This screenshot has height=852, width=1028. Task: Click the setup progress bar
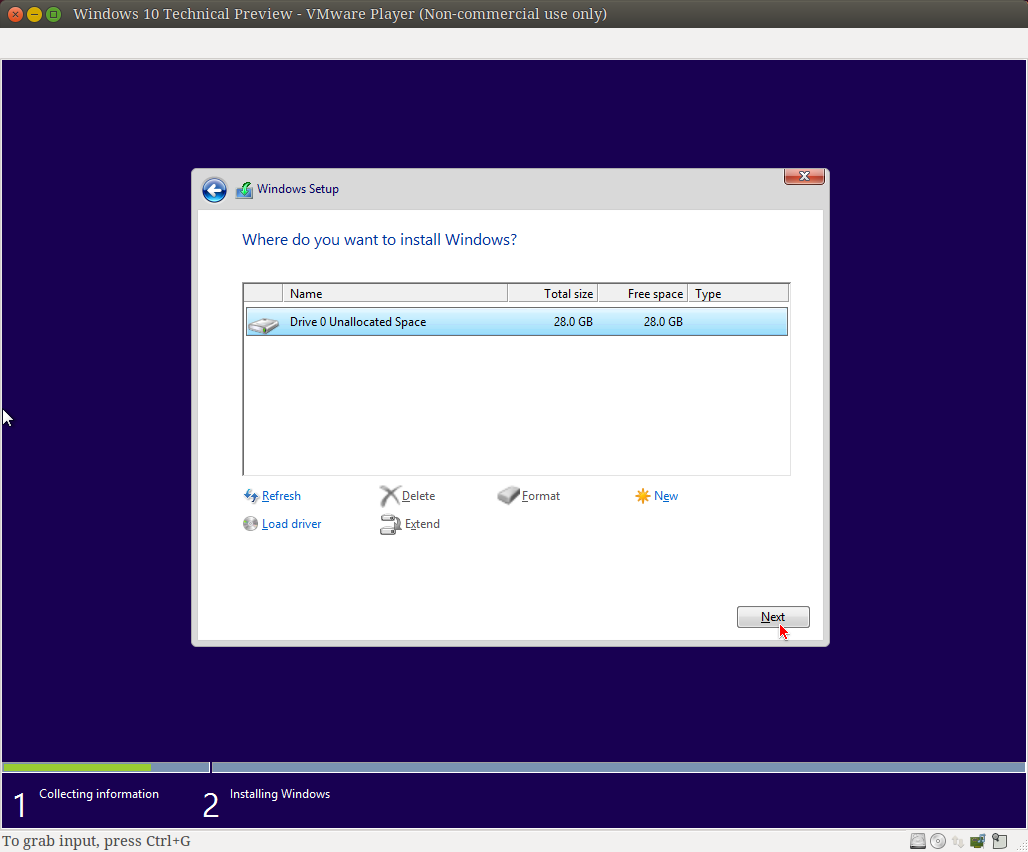514,767
